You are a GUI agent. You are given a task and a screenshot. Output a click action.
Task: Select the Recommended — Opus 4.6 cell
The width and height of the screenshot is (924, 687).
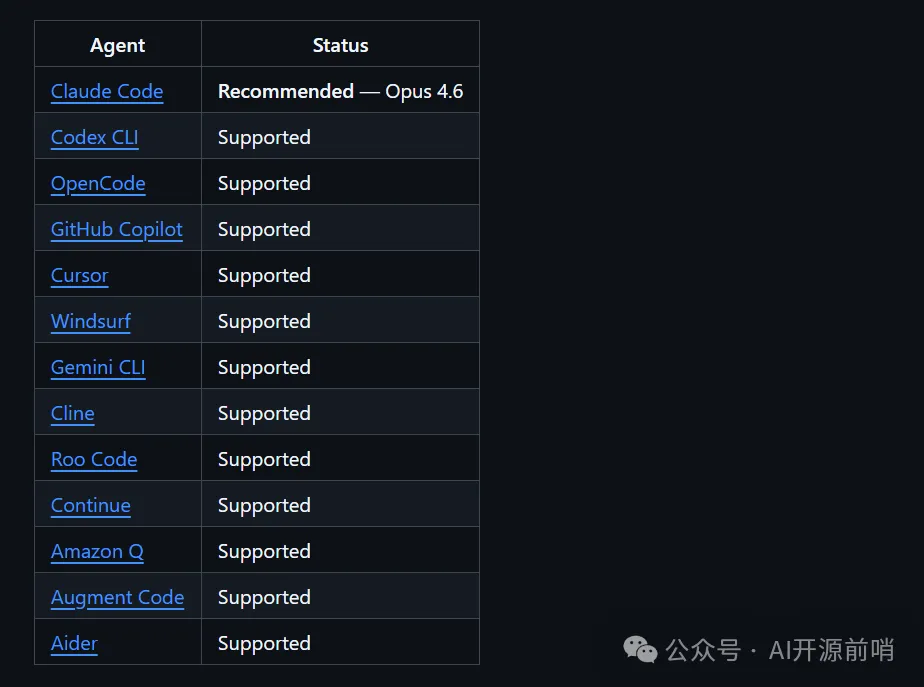pyautogui.click(x=340, y=91)
